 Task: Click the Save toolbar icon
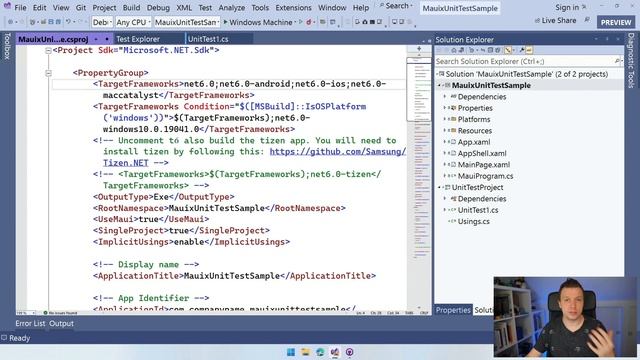(x=51, y=22)
